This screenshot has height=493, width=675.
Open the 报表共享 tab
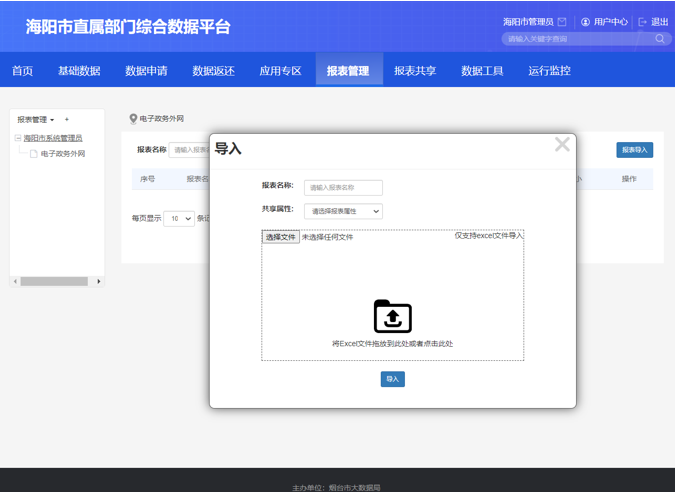[415, 71]
